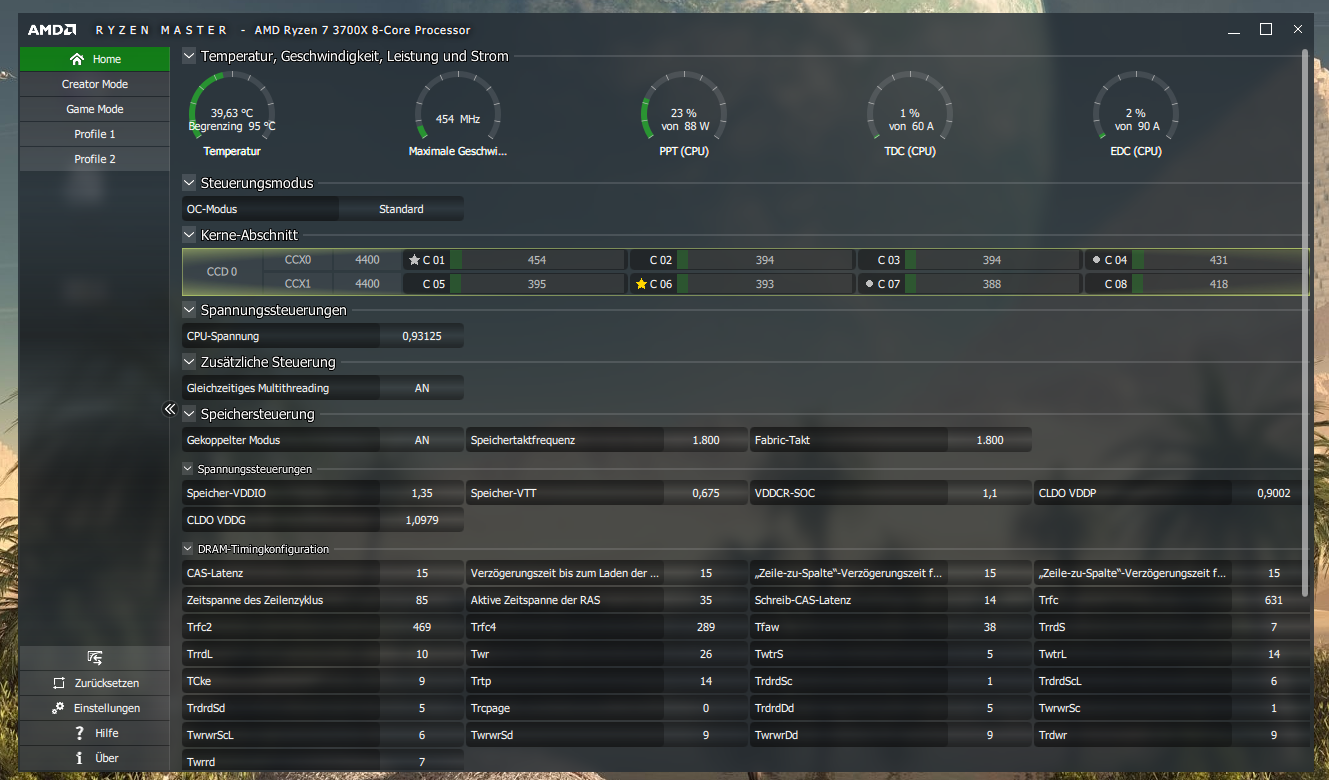The width and height of the screenshot is (1329, 780).
Task: Click Speichertaktfrequenz value 1.800
Action: pyautogui.click(x=706, y=440)
